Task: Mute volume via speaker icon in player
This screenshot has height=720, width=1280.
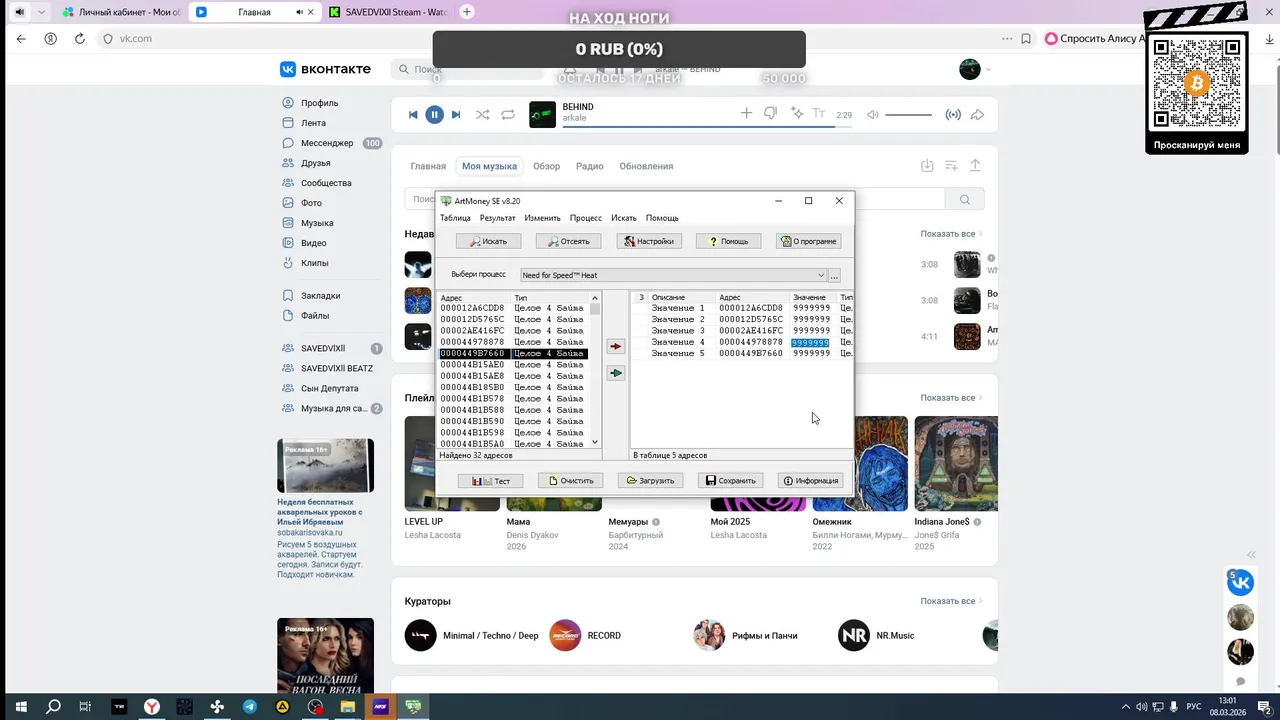Action: [x=872, y=115]
